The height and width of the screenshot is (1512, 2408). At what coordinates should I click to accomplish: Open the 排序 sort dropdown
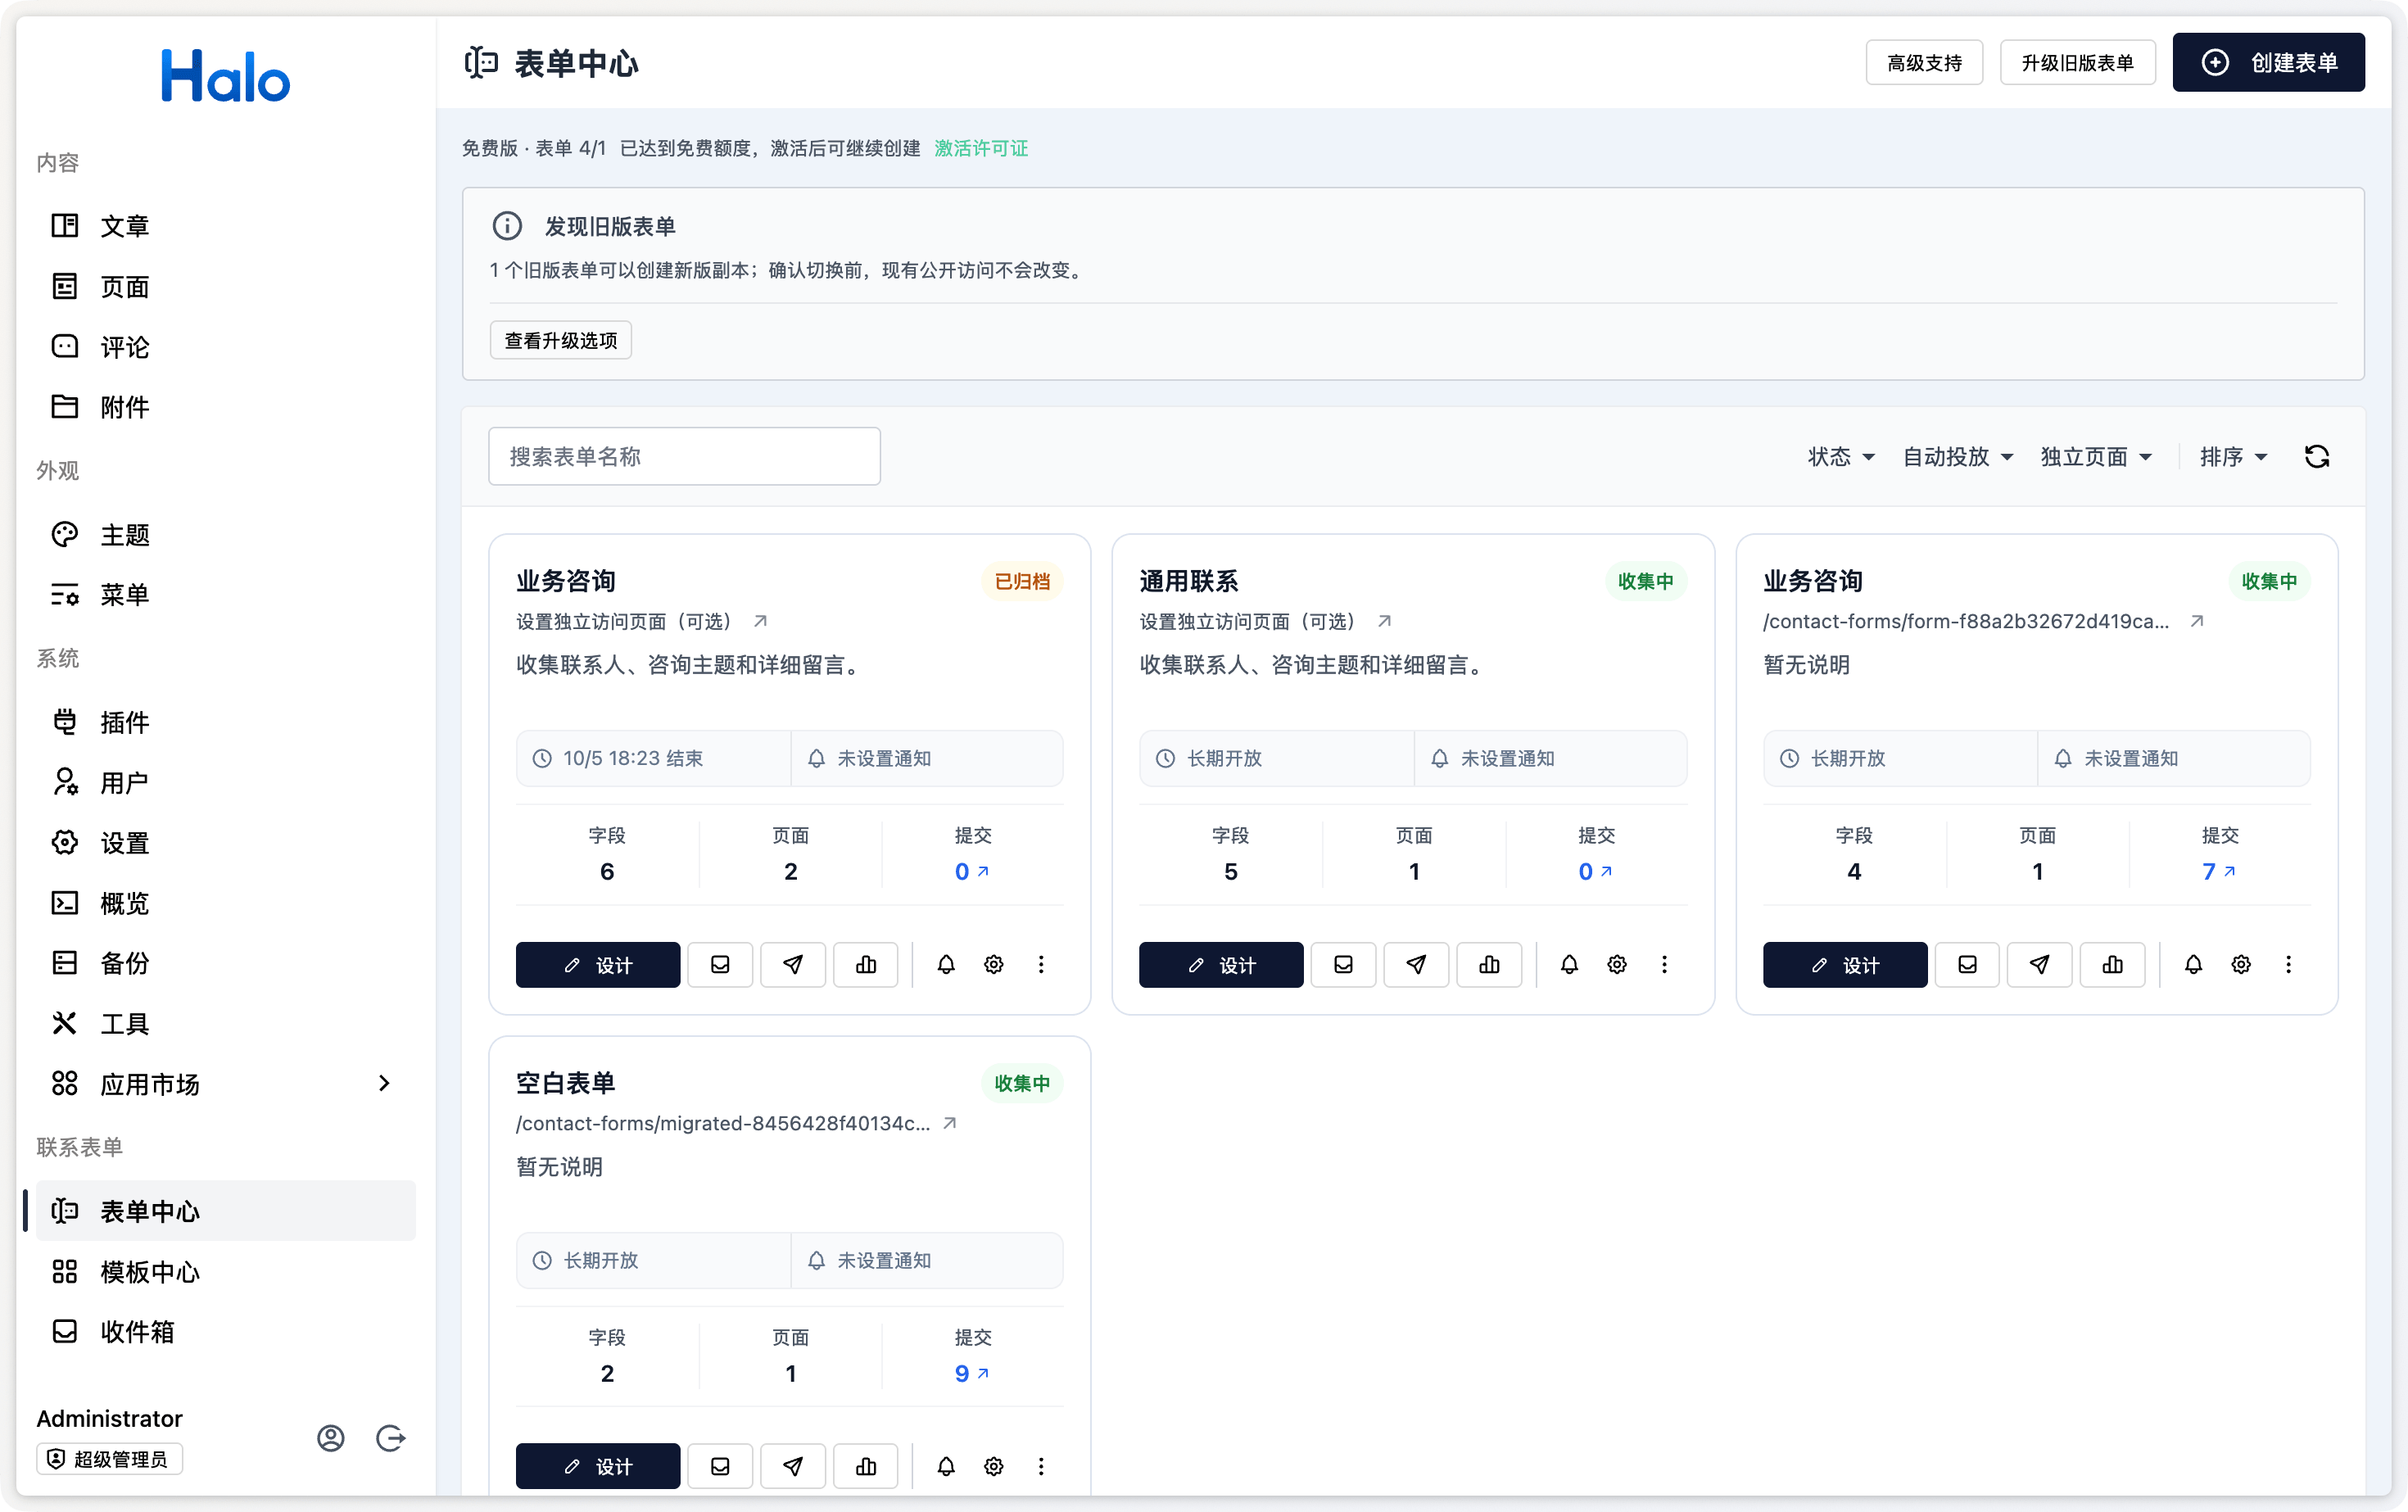coord(2233,456)
